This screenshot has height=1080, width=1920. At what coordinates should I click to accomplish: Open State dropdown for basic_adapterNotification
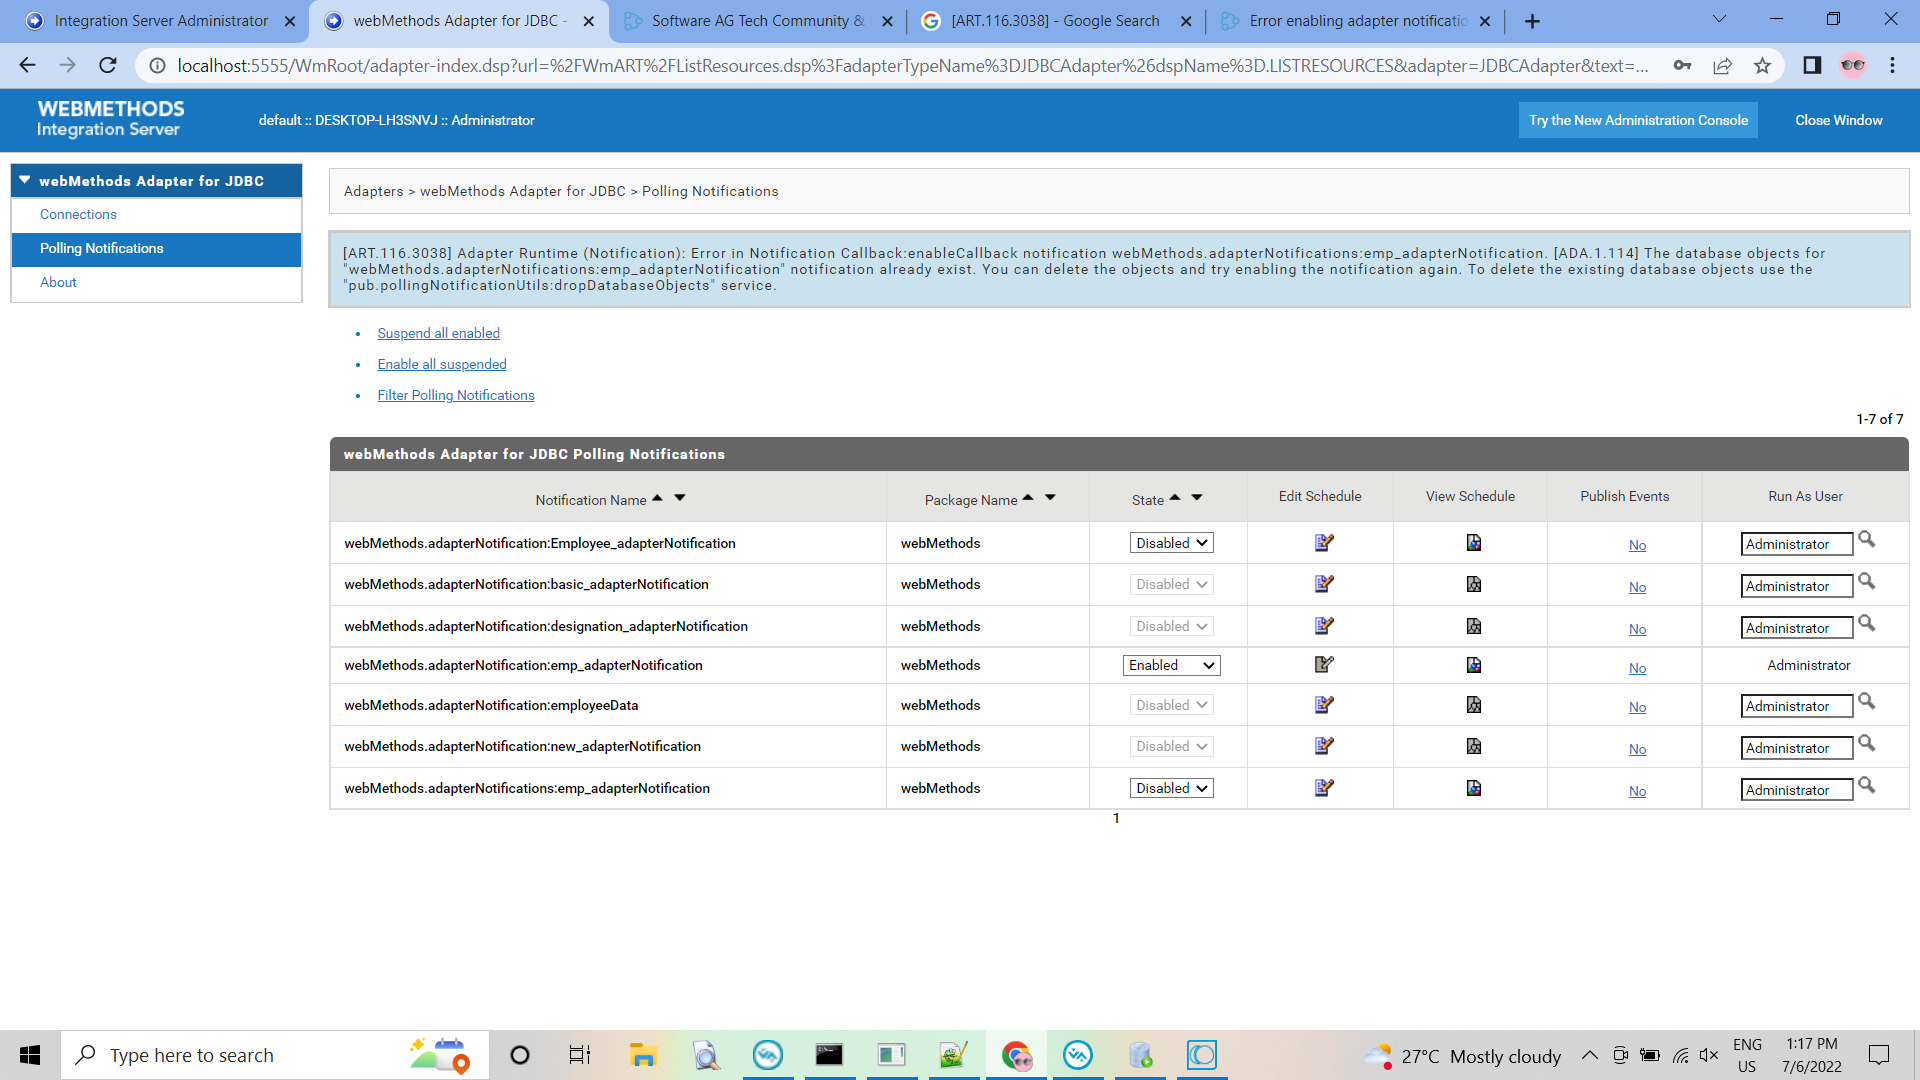(1171, 584)
